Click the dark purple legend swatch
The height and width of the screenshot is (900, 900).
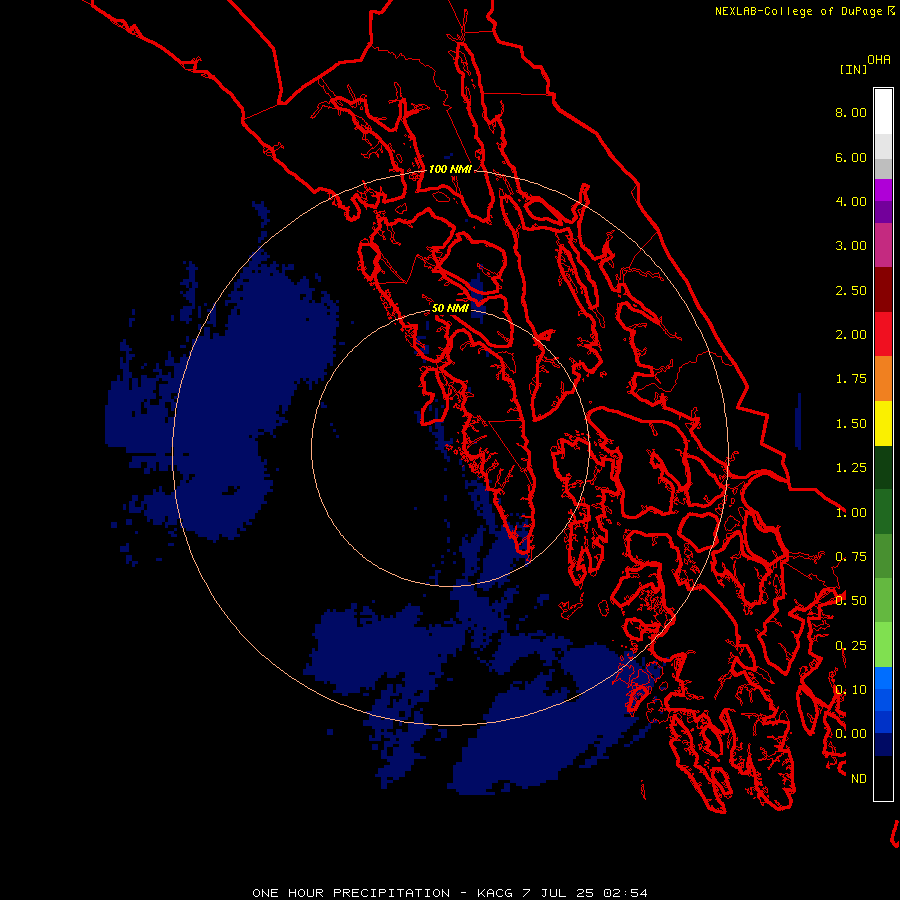tap(883, 212)
